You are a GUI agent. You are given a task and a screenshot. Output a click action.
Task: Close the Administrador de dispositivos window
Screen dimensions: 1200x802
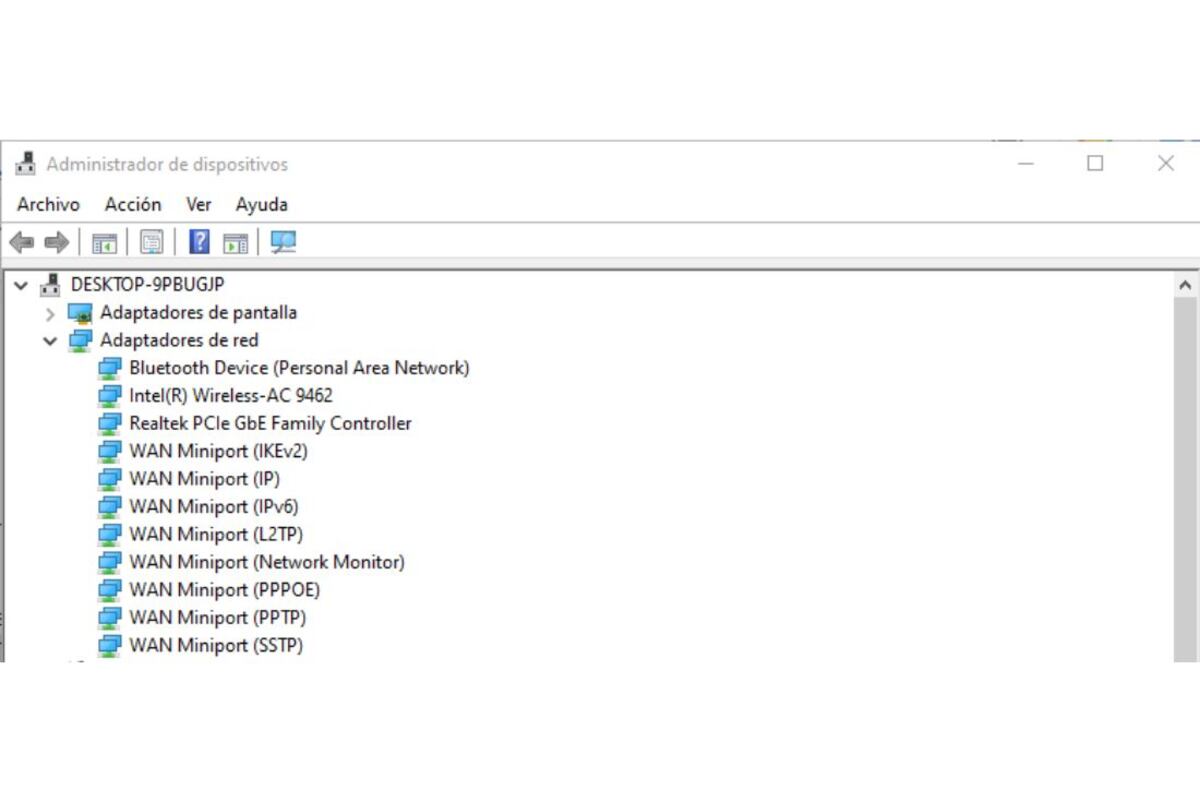(1166, 163)
